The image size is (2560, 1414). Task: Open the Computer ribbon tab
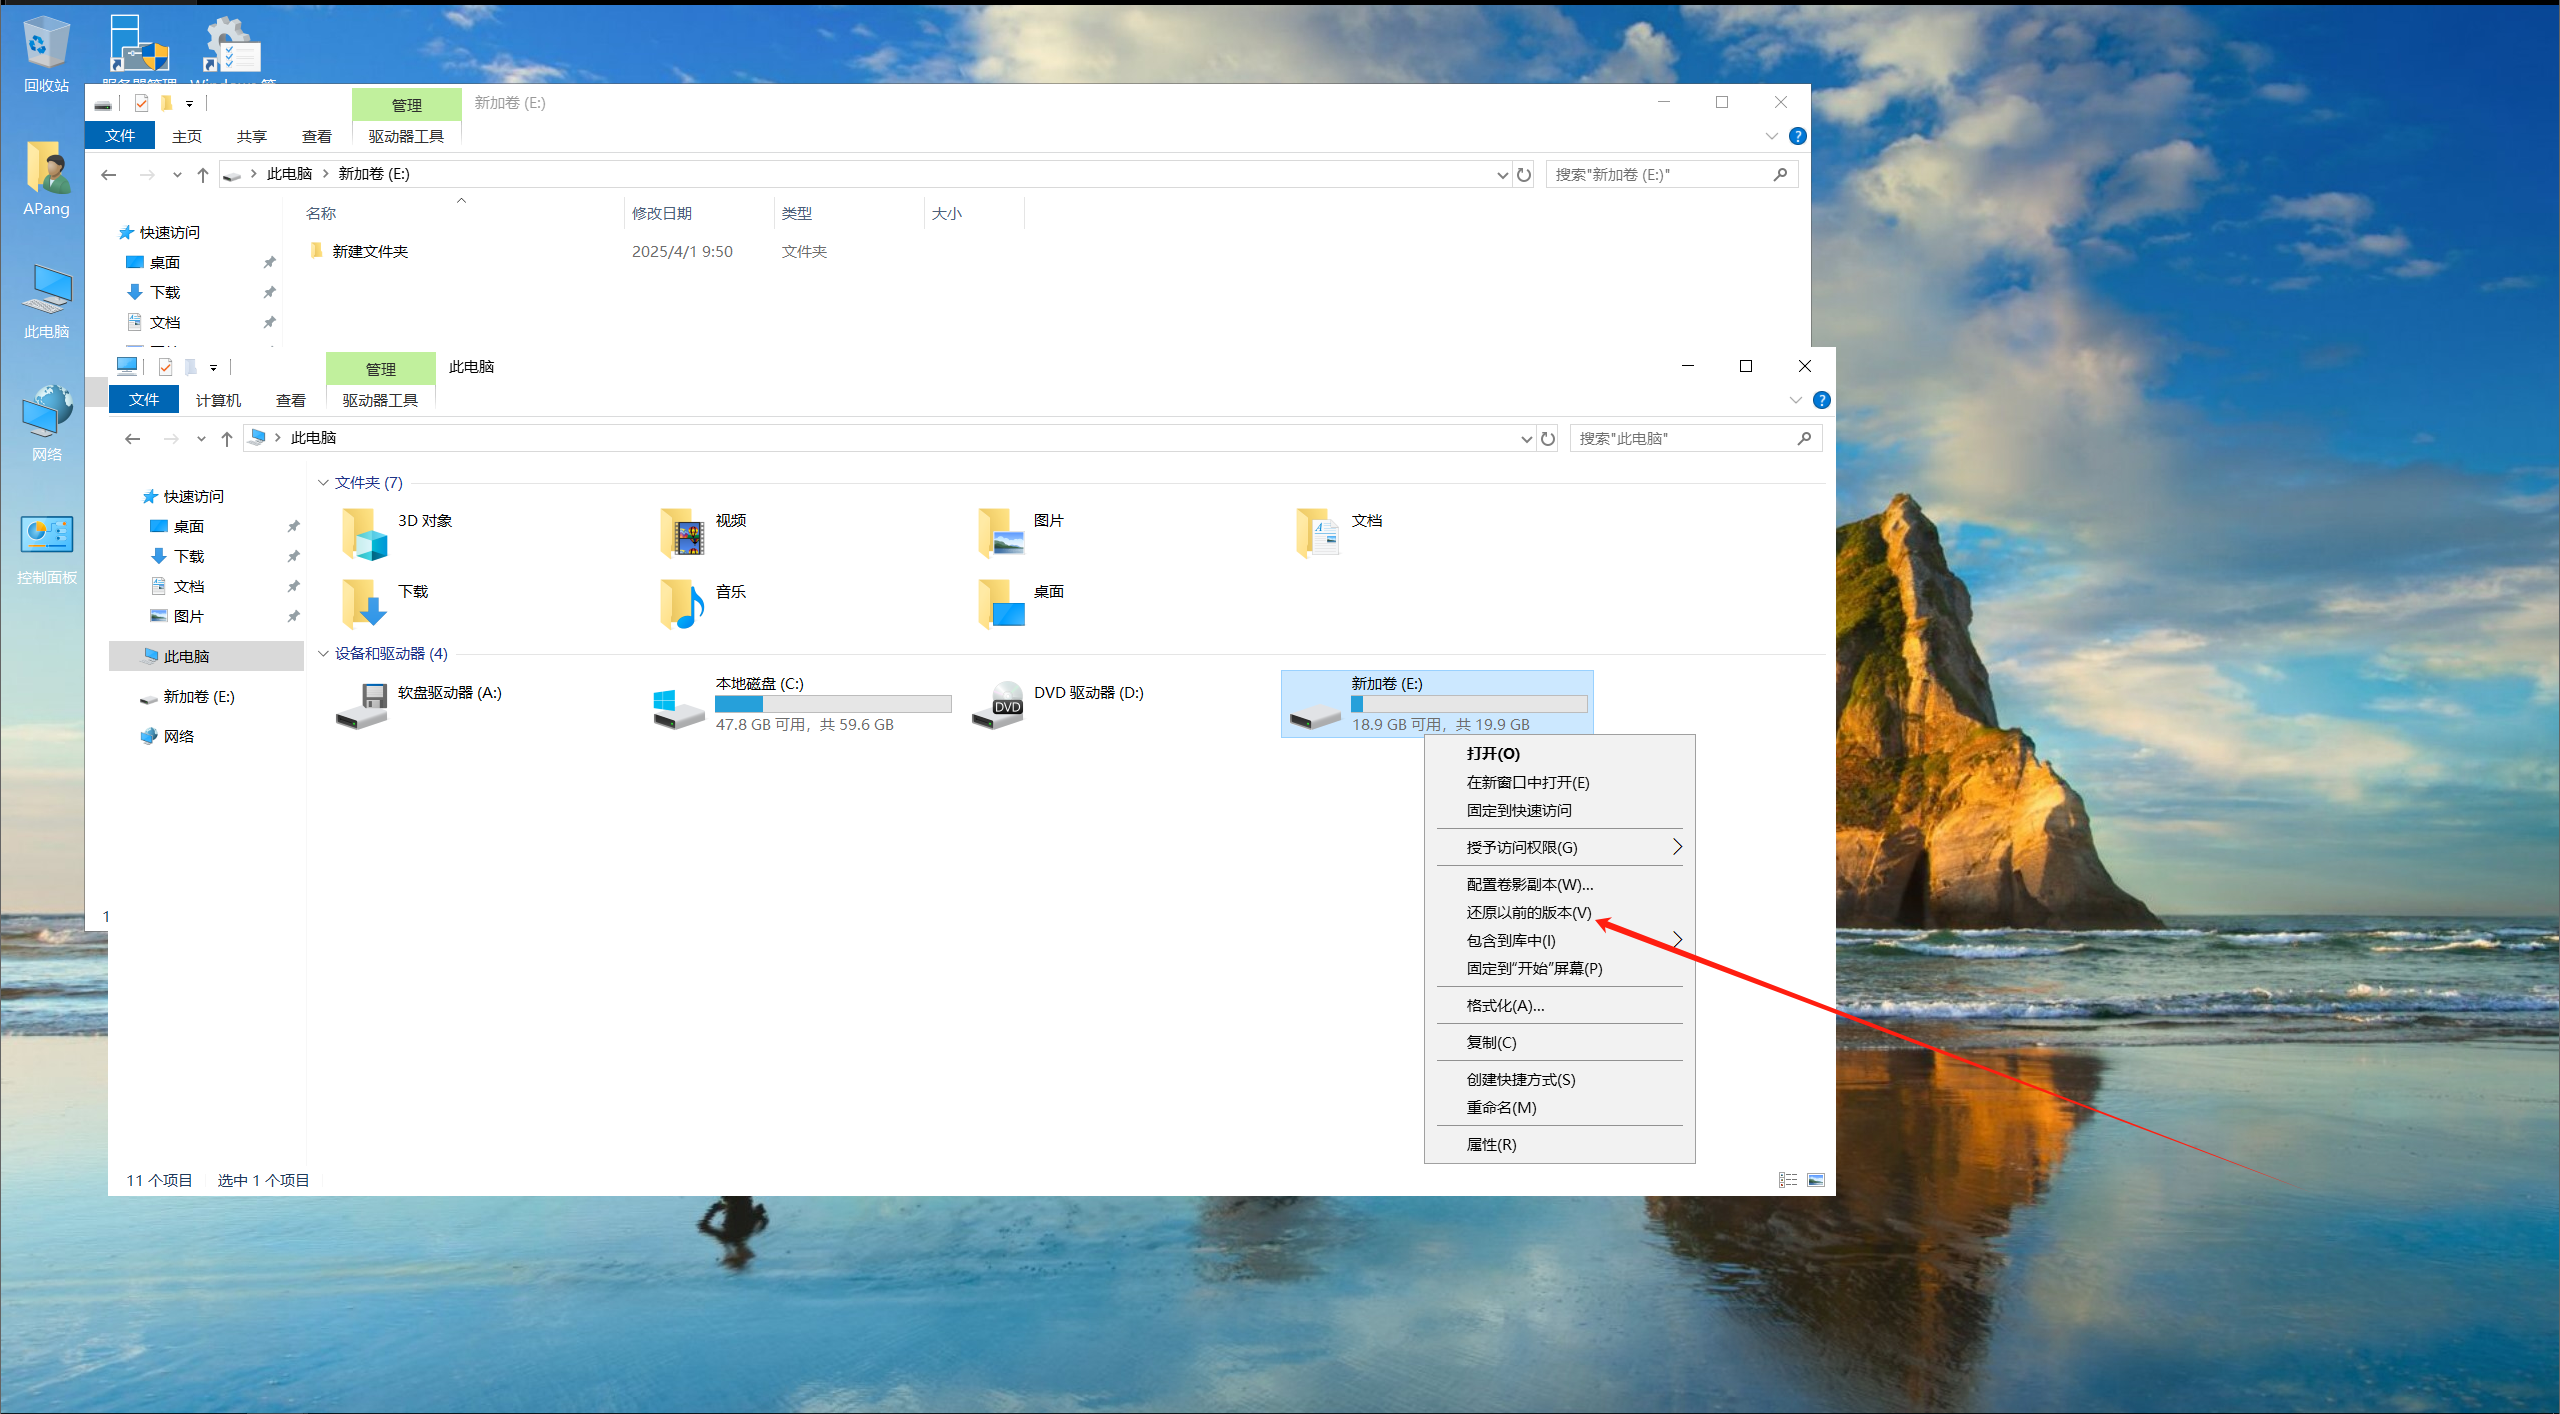(x=218, y=400)
